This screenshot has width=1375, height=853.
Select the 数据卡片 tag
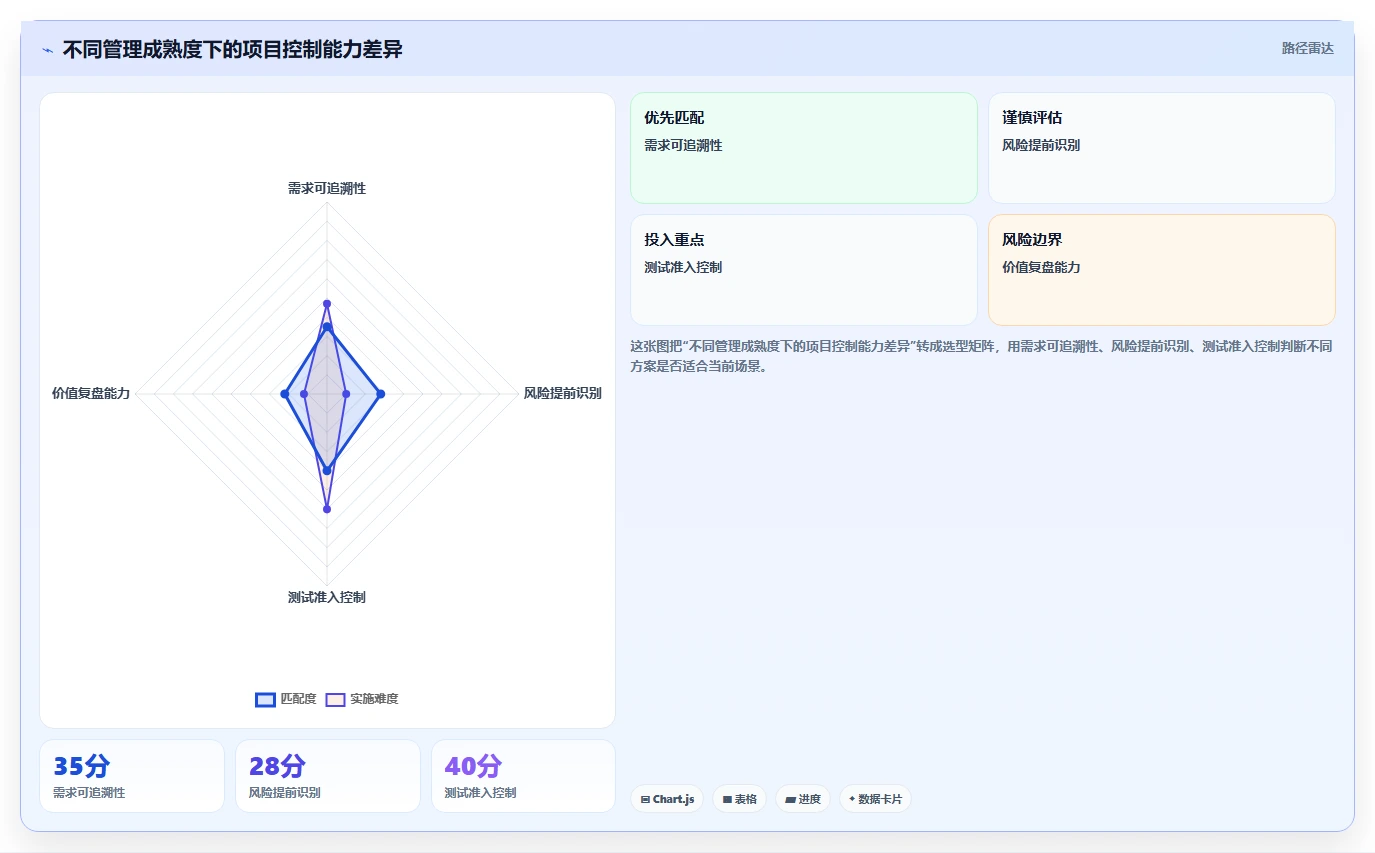875,799
